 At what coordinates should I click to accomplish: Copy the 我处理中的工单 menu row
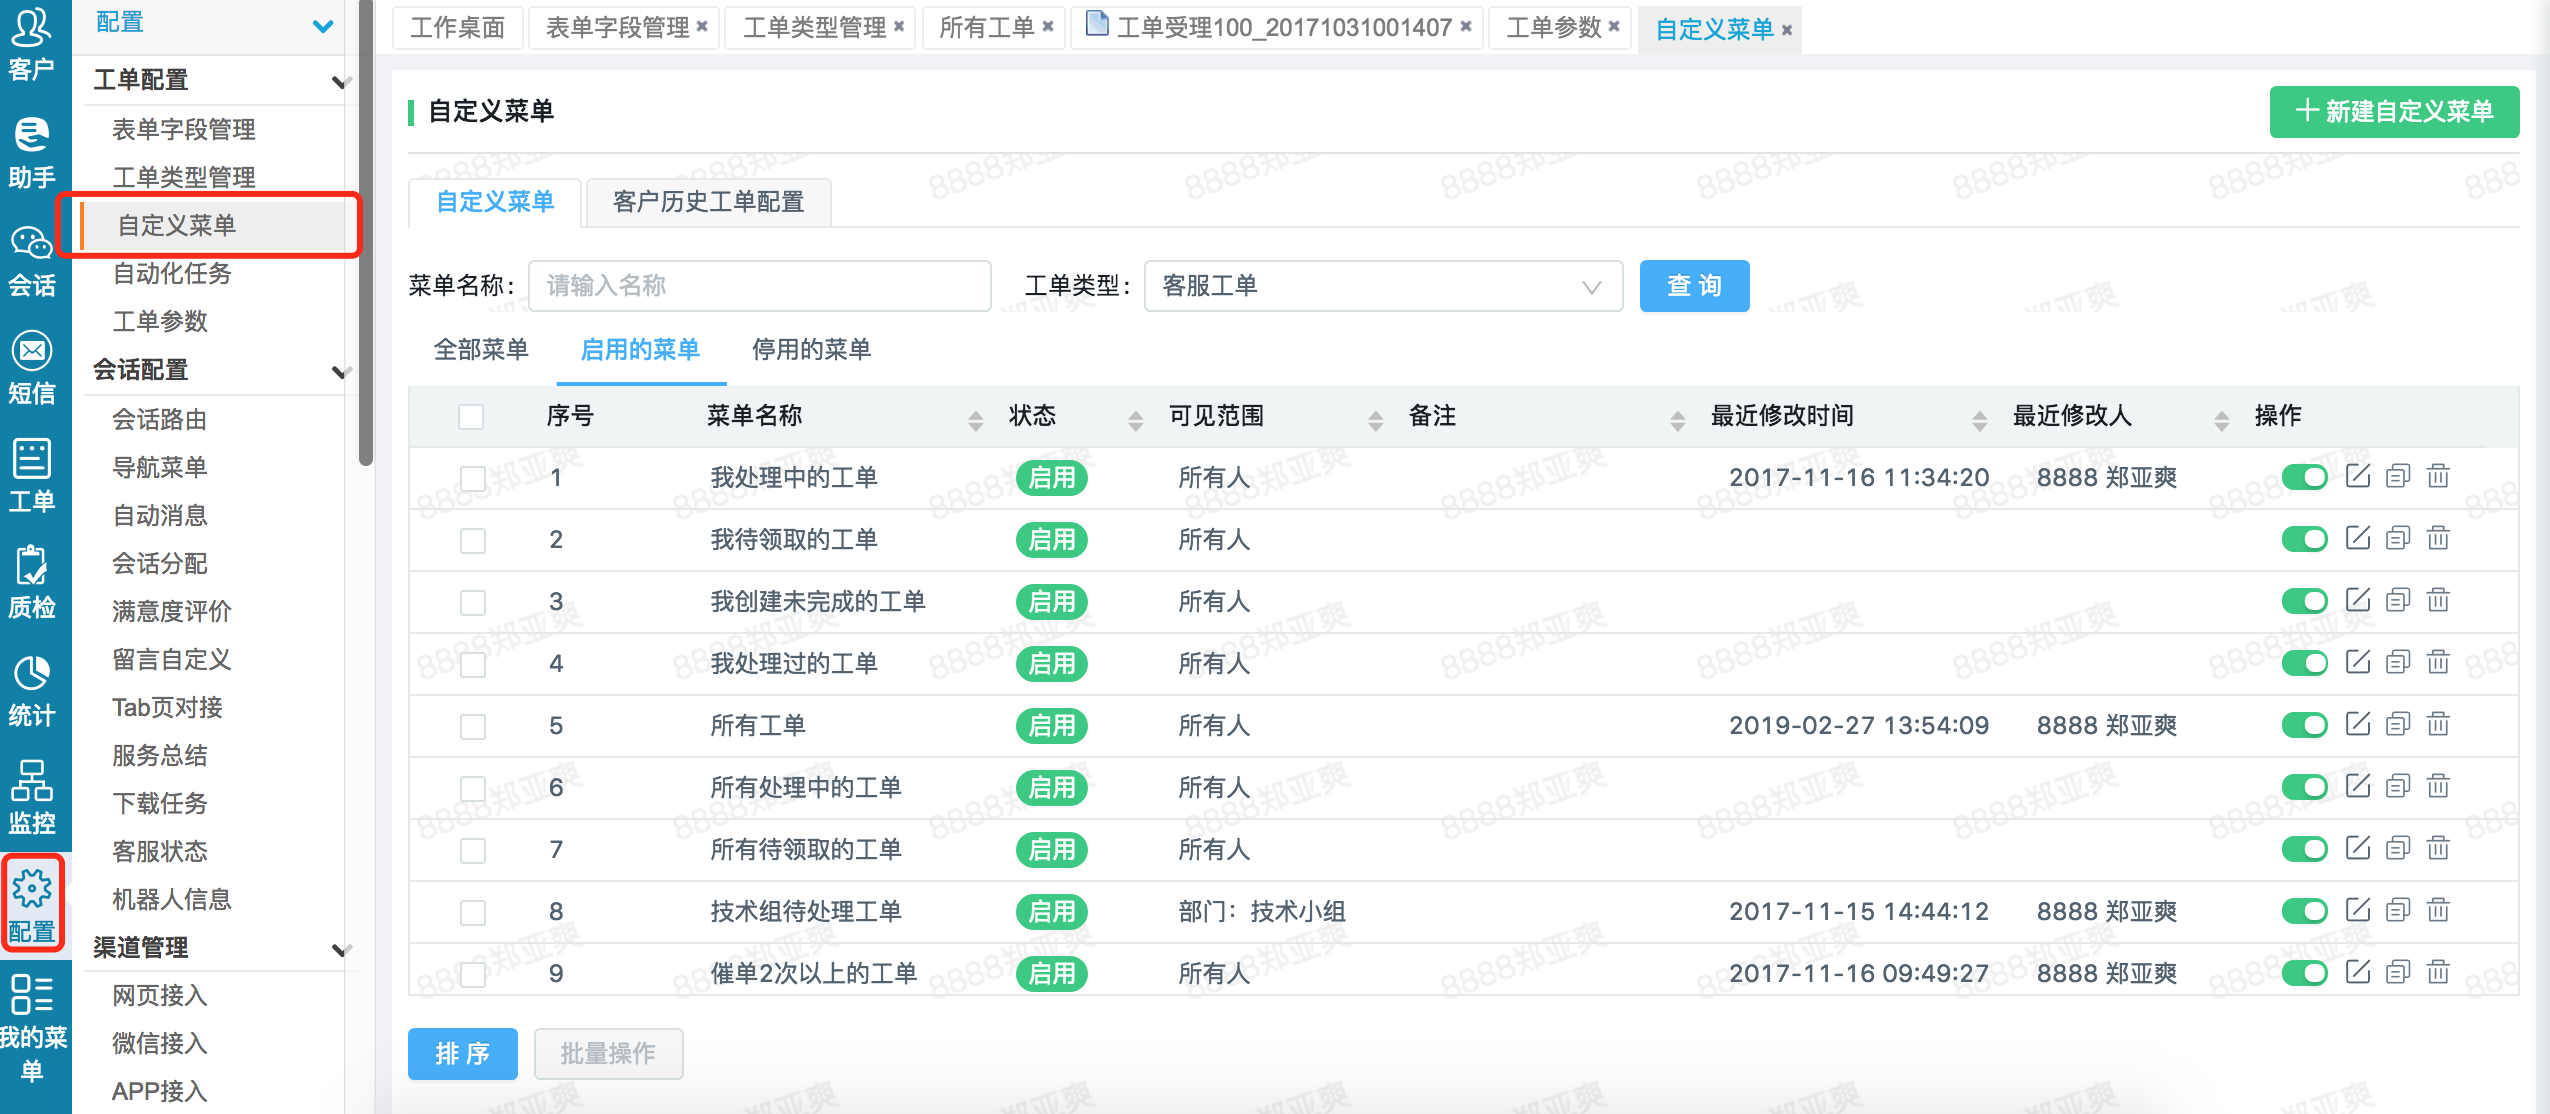[2398, 476]
